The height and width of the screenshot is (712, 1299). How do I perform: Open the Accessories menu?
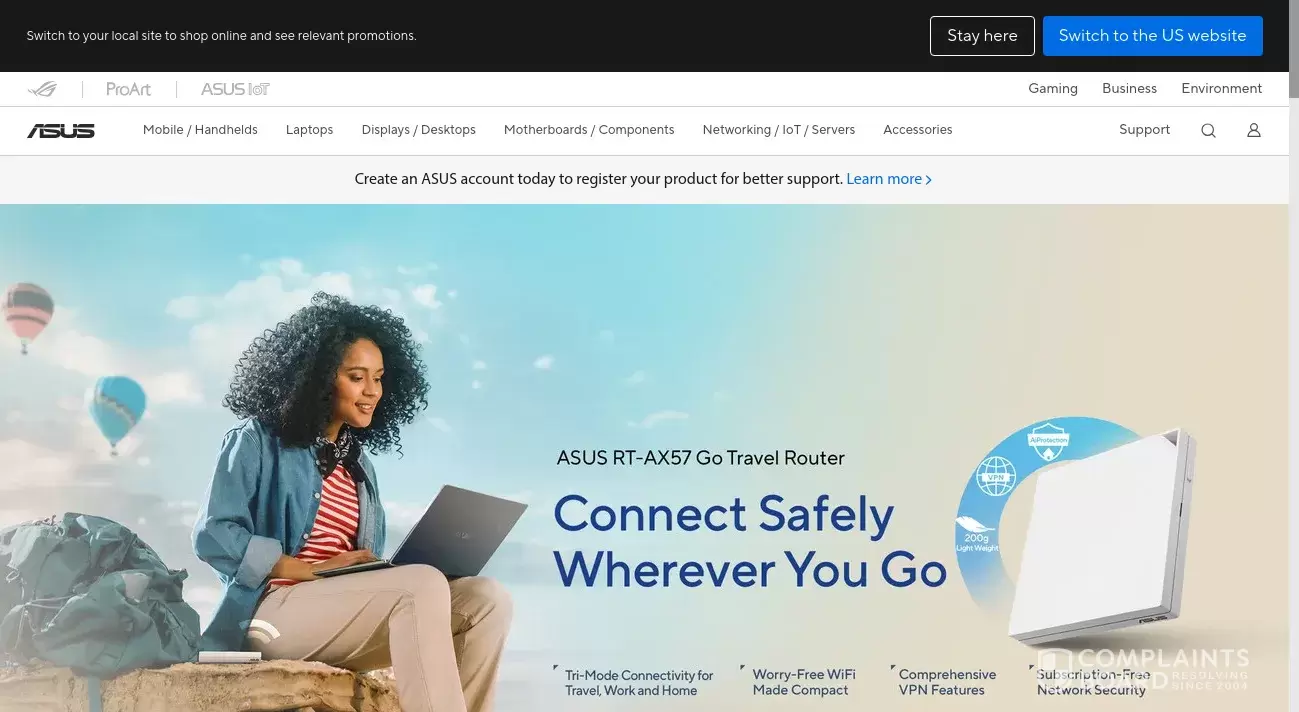click(x=918, y=130)
